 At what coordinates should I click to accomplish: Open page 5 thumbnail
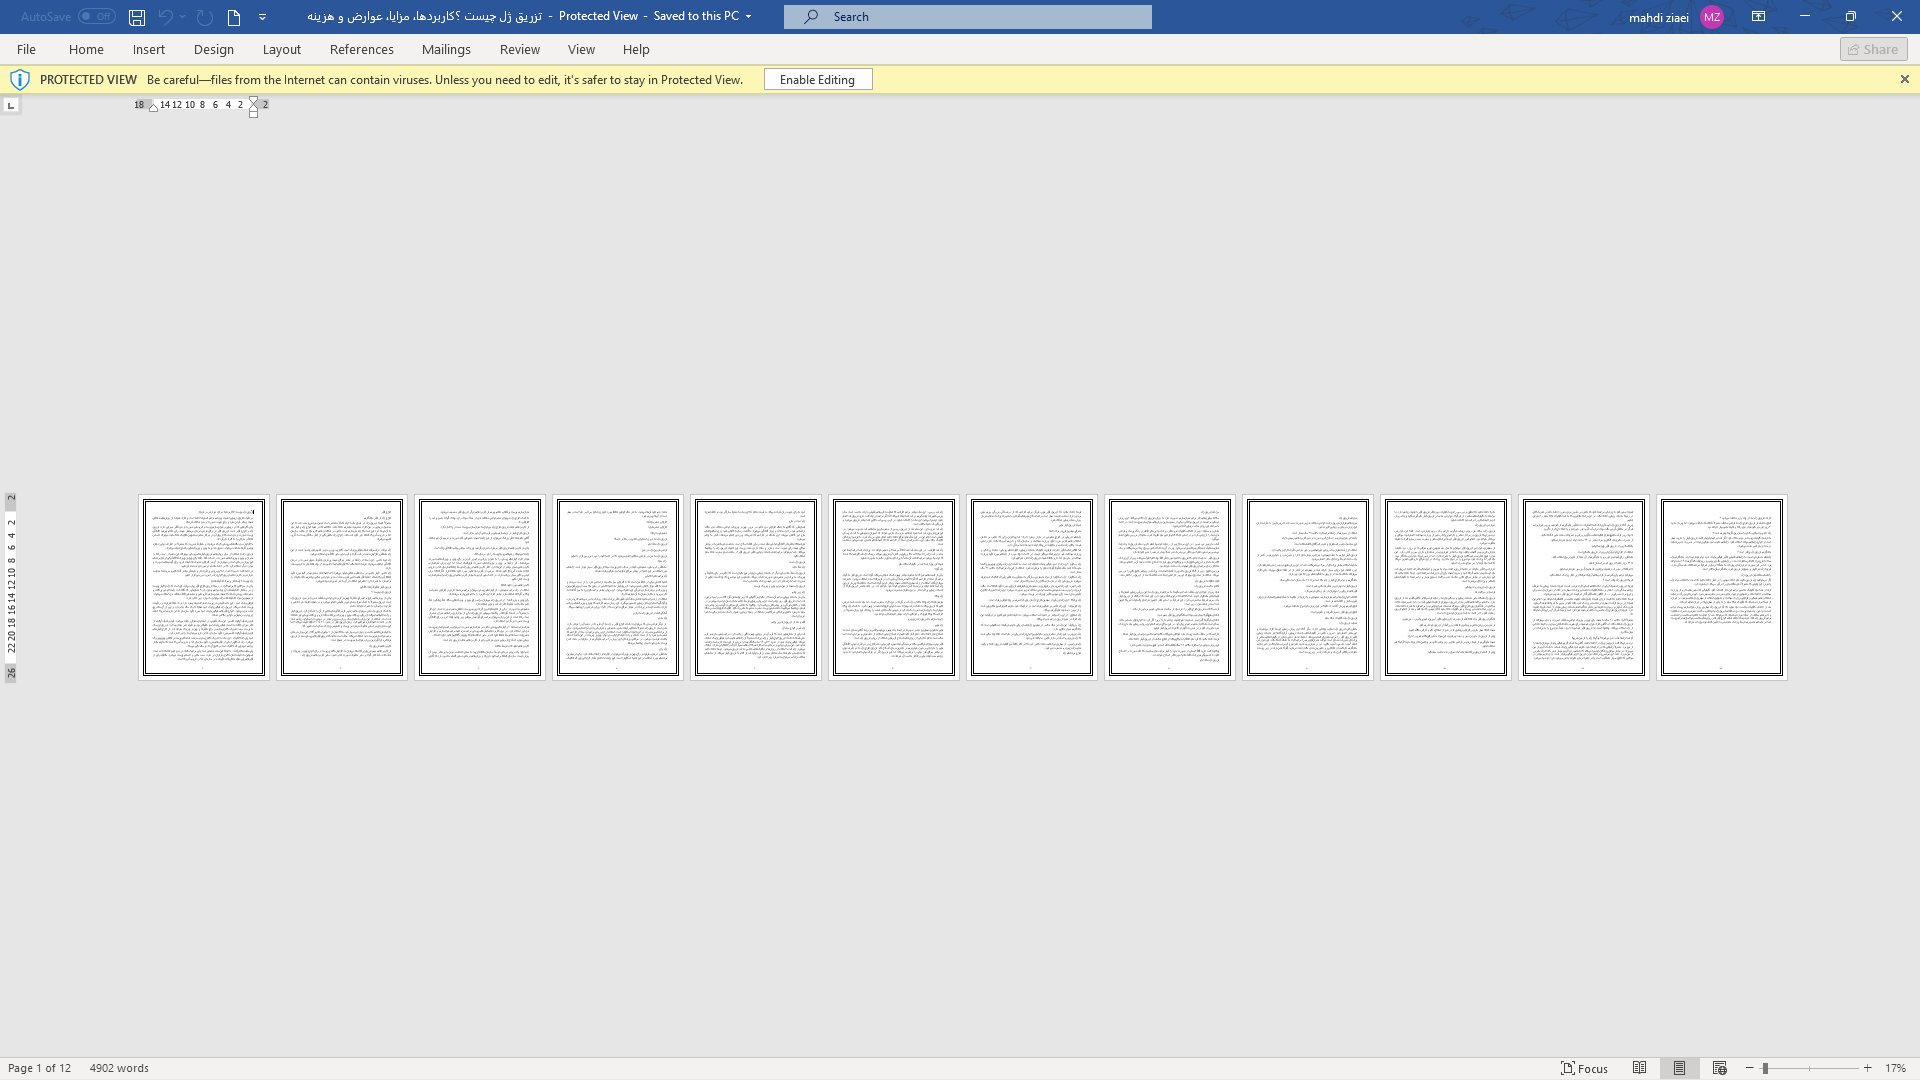click(756, 588)
